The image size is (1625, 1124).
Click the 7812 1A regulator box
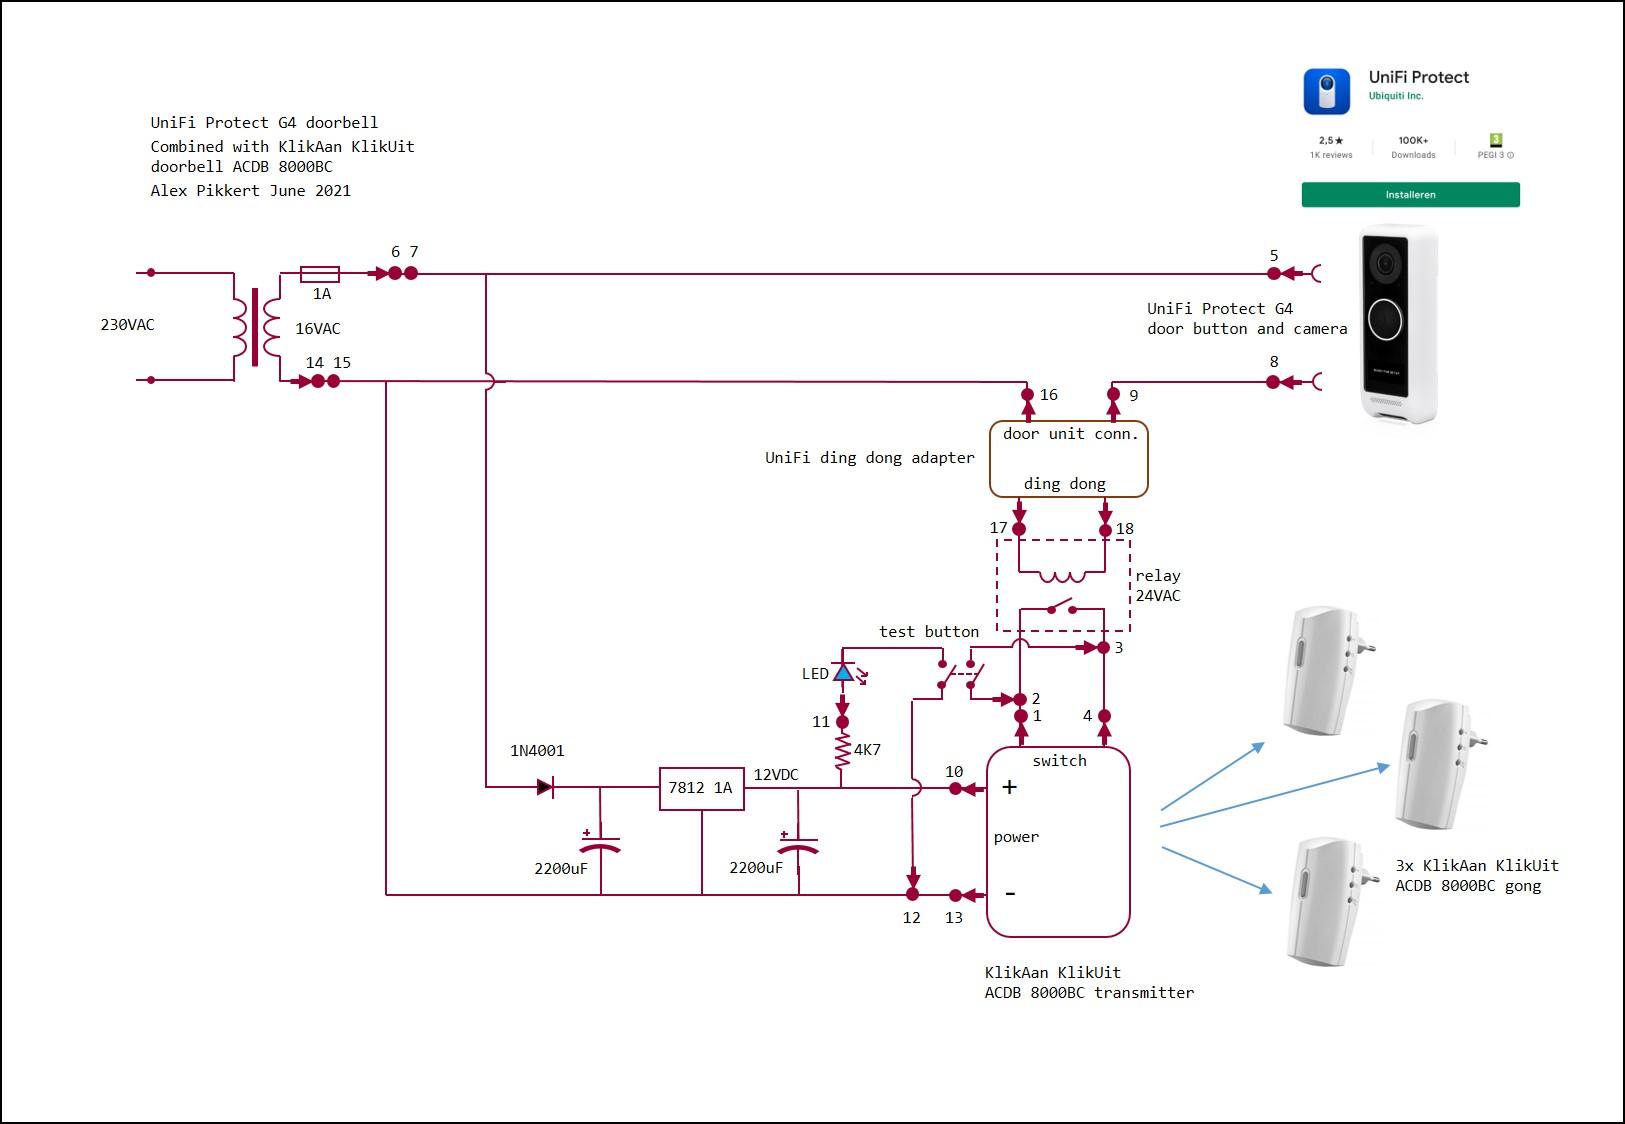click(701, 788)
